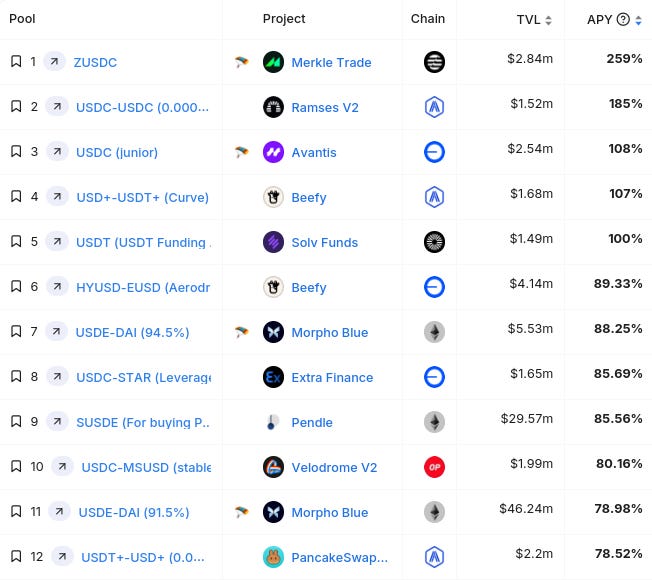Bookmark the USDC (junior) pool
The height and width of the screenshot is (580, 652).
[16, 151]
